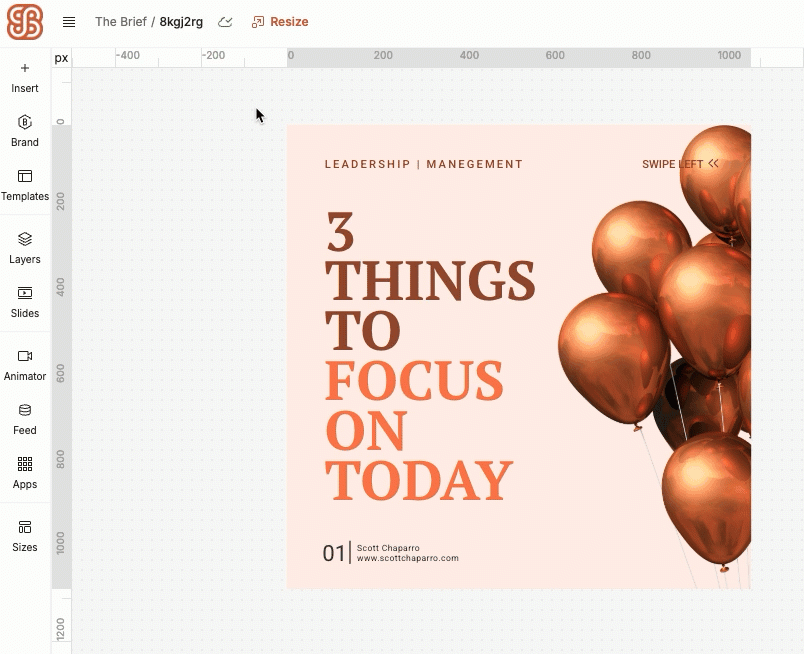Launch the Animator tool
804x654 pixels.
click(25, 365)
